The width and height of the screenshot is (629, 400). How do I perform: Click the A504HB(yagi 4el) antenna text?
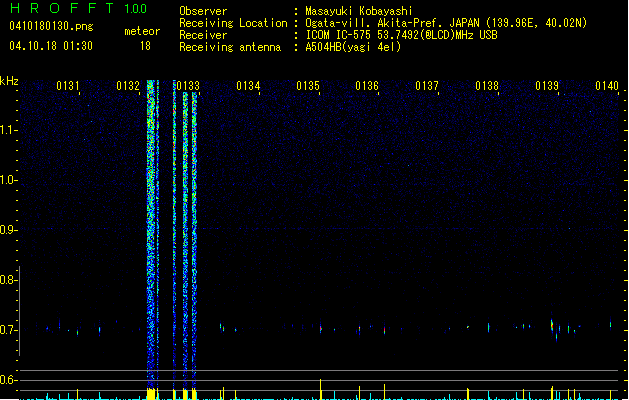tap(353, 47)
